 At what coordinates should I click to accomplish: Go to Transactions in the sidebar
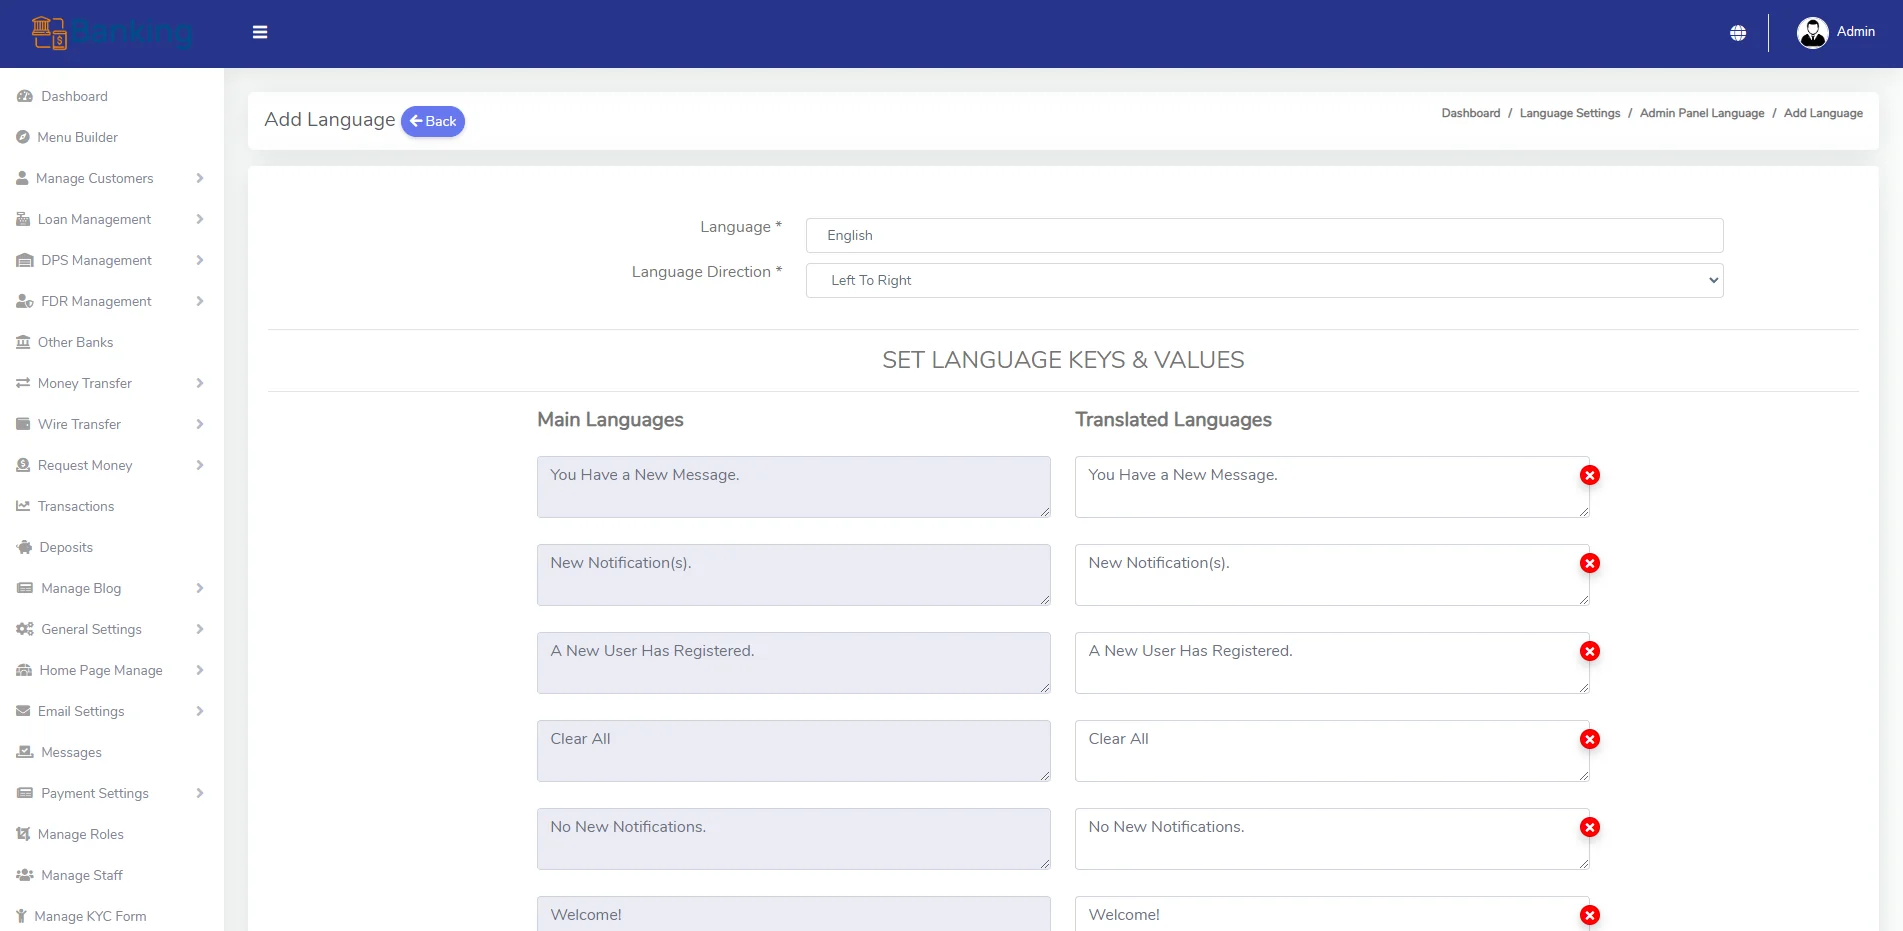click(75, 506)
